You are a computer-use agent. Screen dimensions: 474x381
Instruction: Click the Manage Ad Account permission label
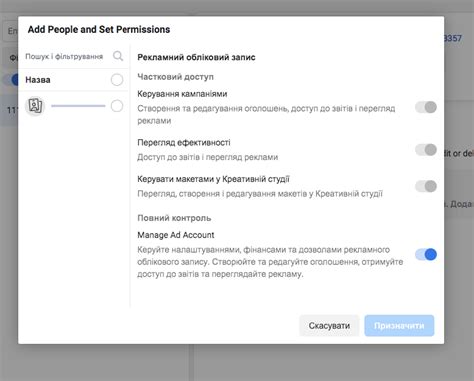176,235
